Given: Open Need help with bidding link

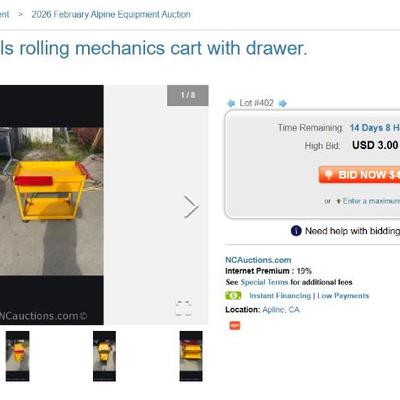Looking at the screenshot, I should 352,231.
